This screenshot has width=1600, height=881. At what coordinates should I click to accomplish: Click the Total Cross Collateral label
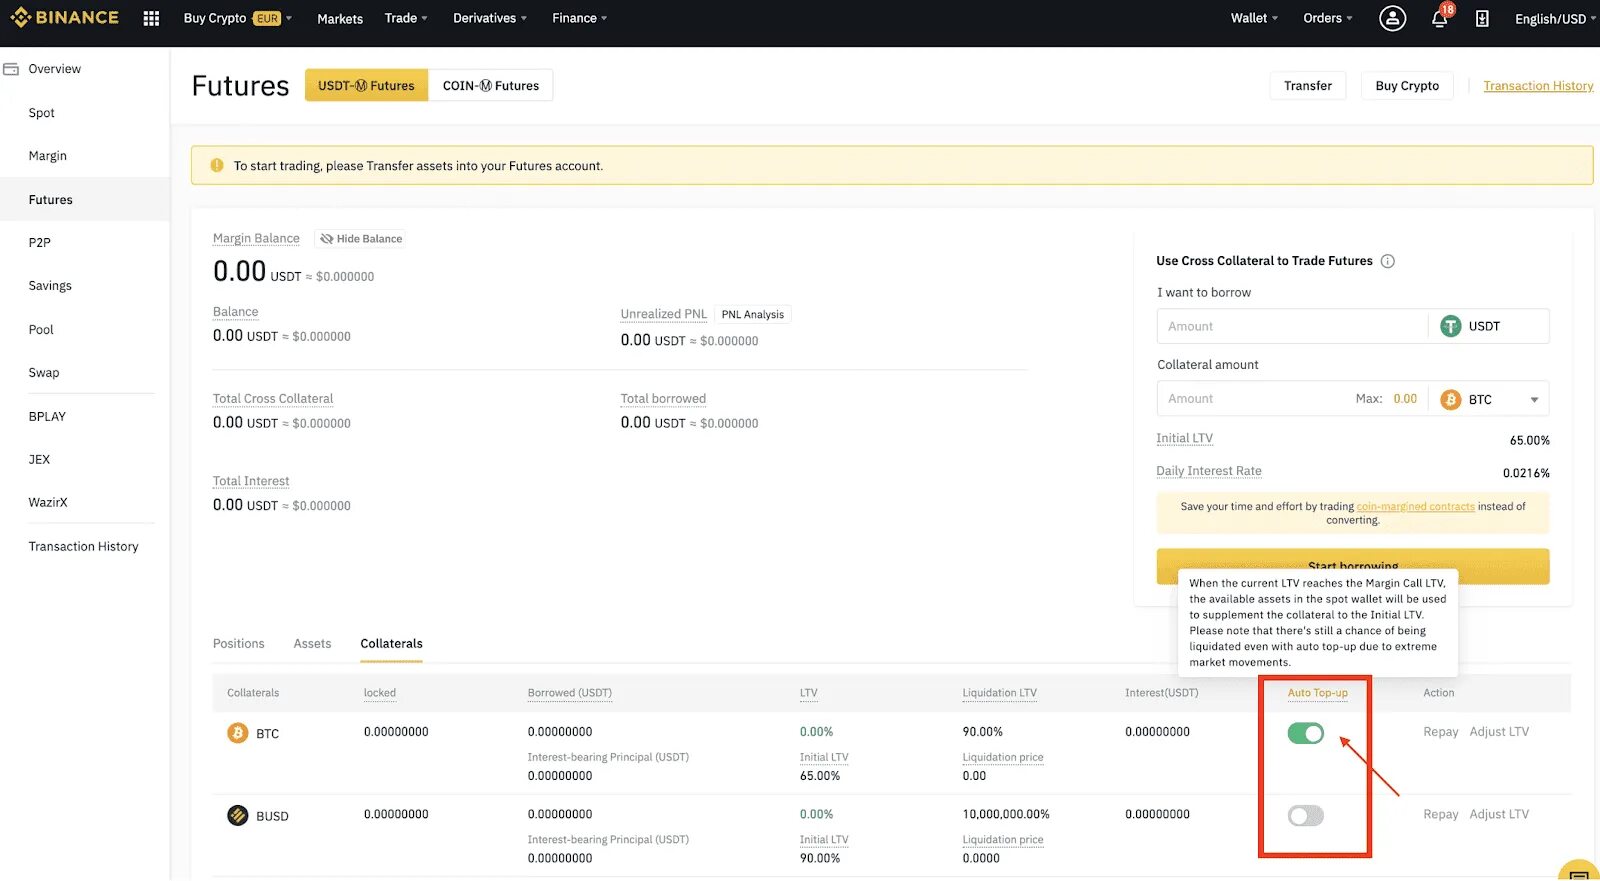(272, 398)
